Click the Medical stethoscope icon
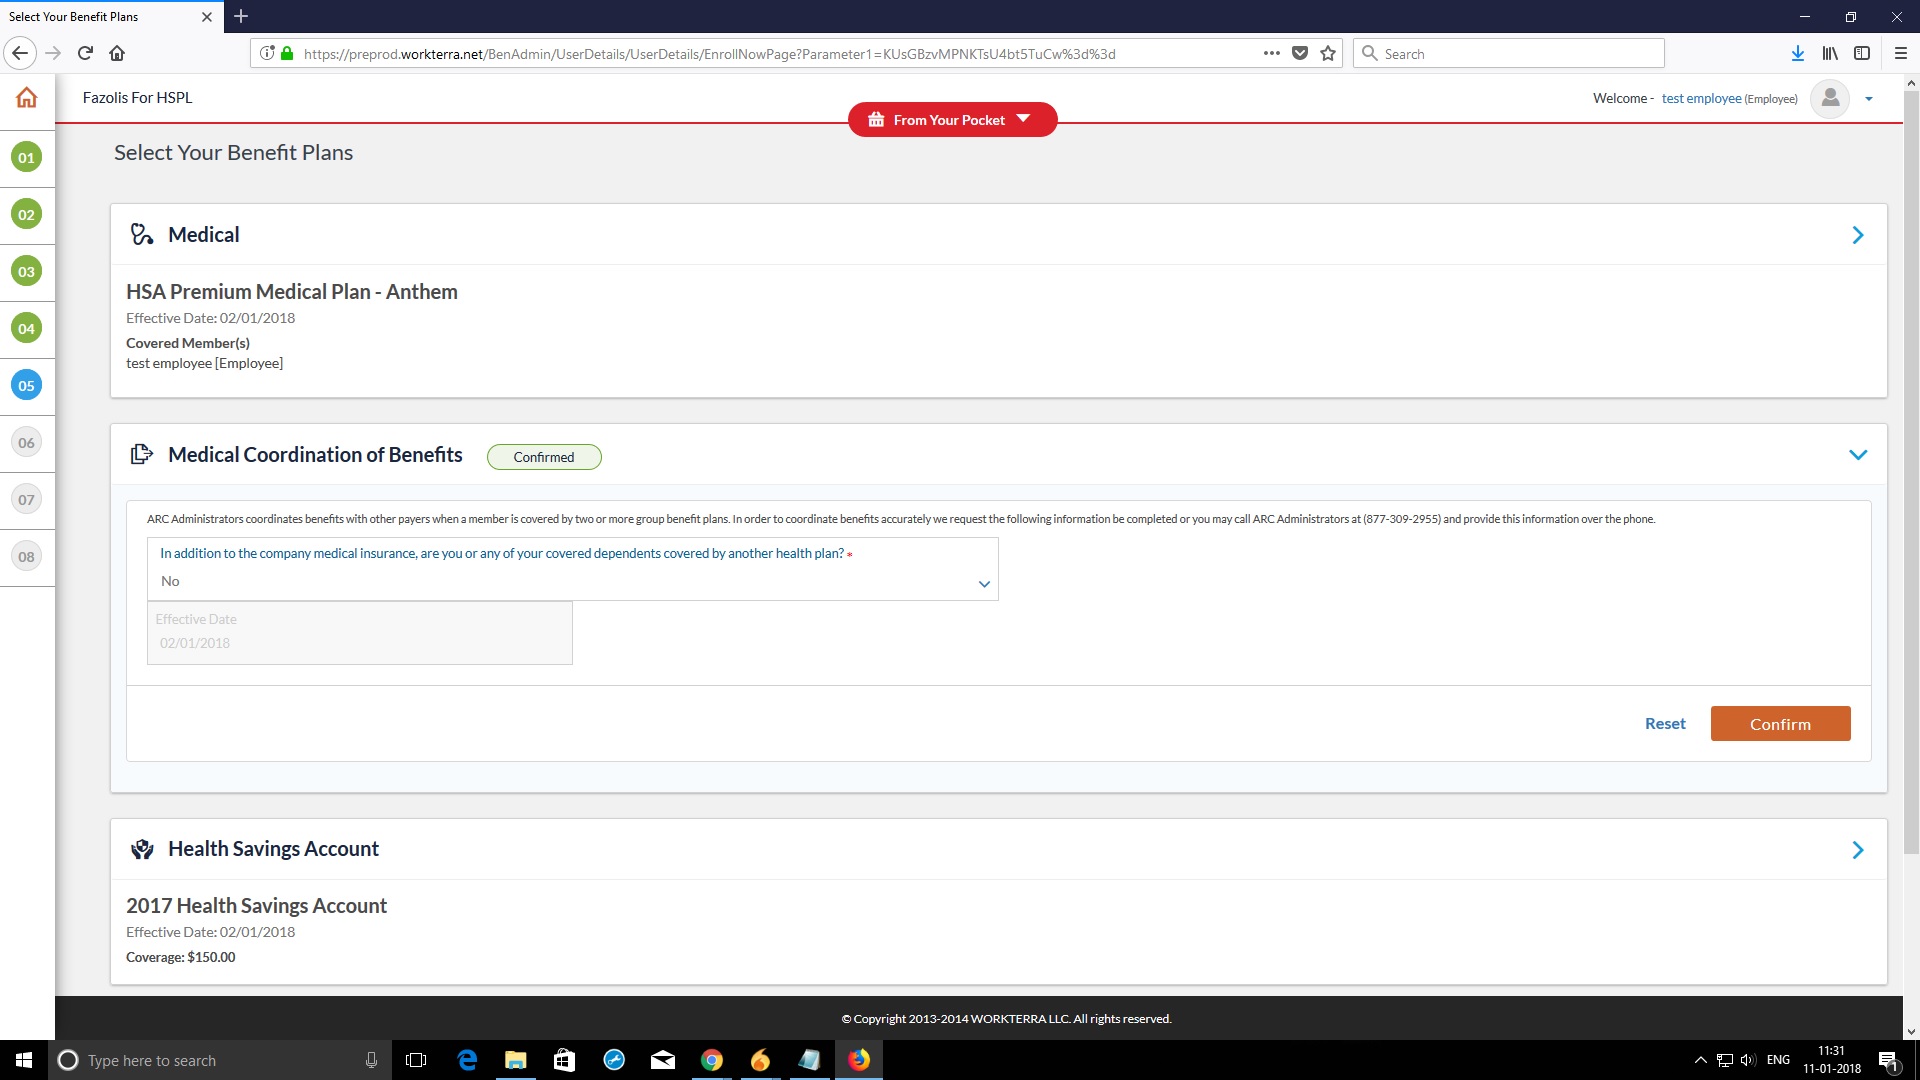 [142, 235]
